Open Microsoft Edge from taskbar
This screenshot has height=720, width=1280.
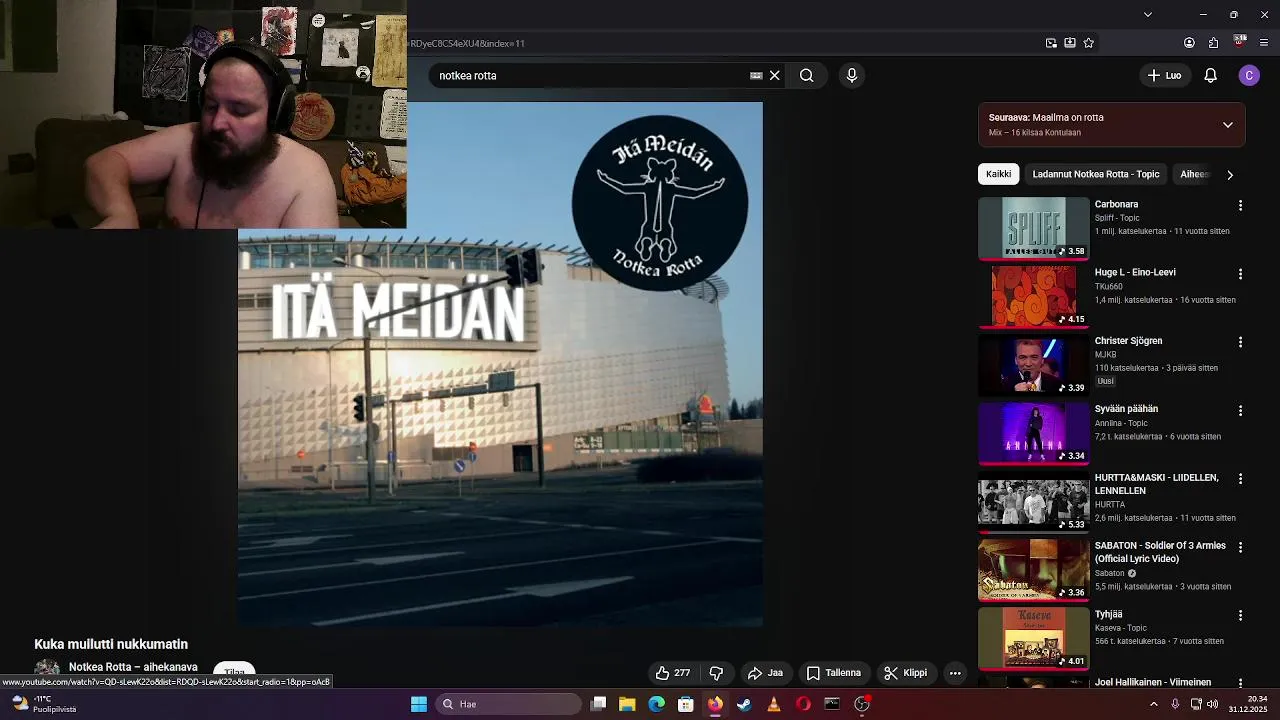pyautogui.click(x=656, y=704)
